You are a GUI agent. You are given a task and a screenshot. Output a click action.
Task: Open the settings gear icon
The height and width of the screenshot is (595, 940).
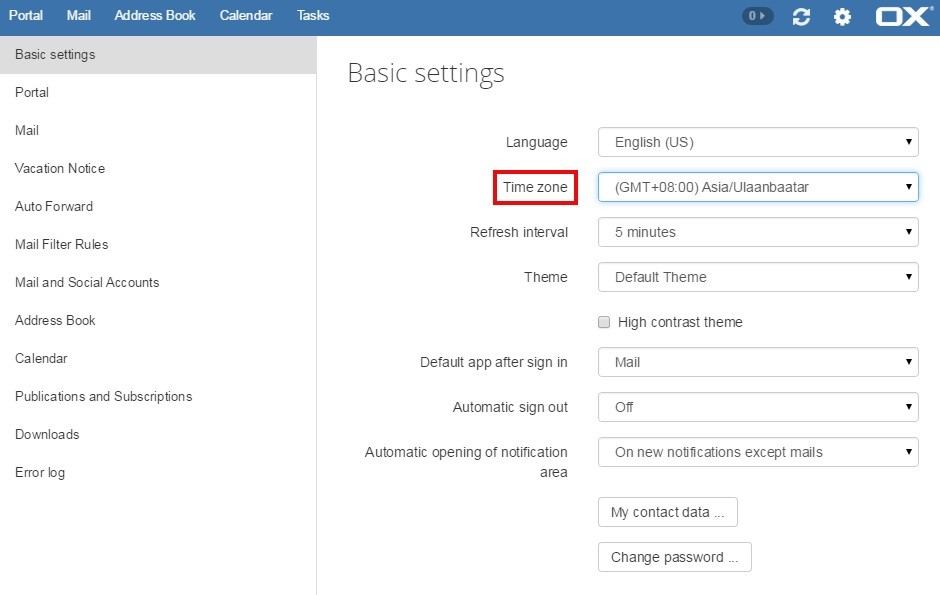point(842,16)
